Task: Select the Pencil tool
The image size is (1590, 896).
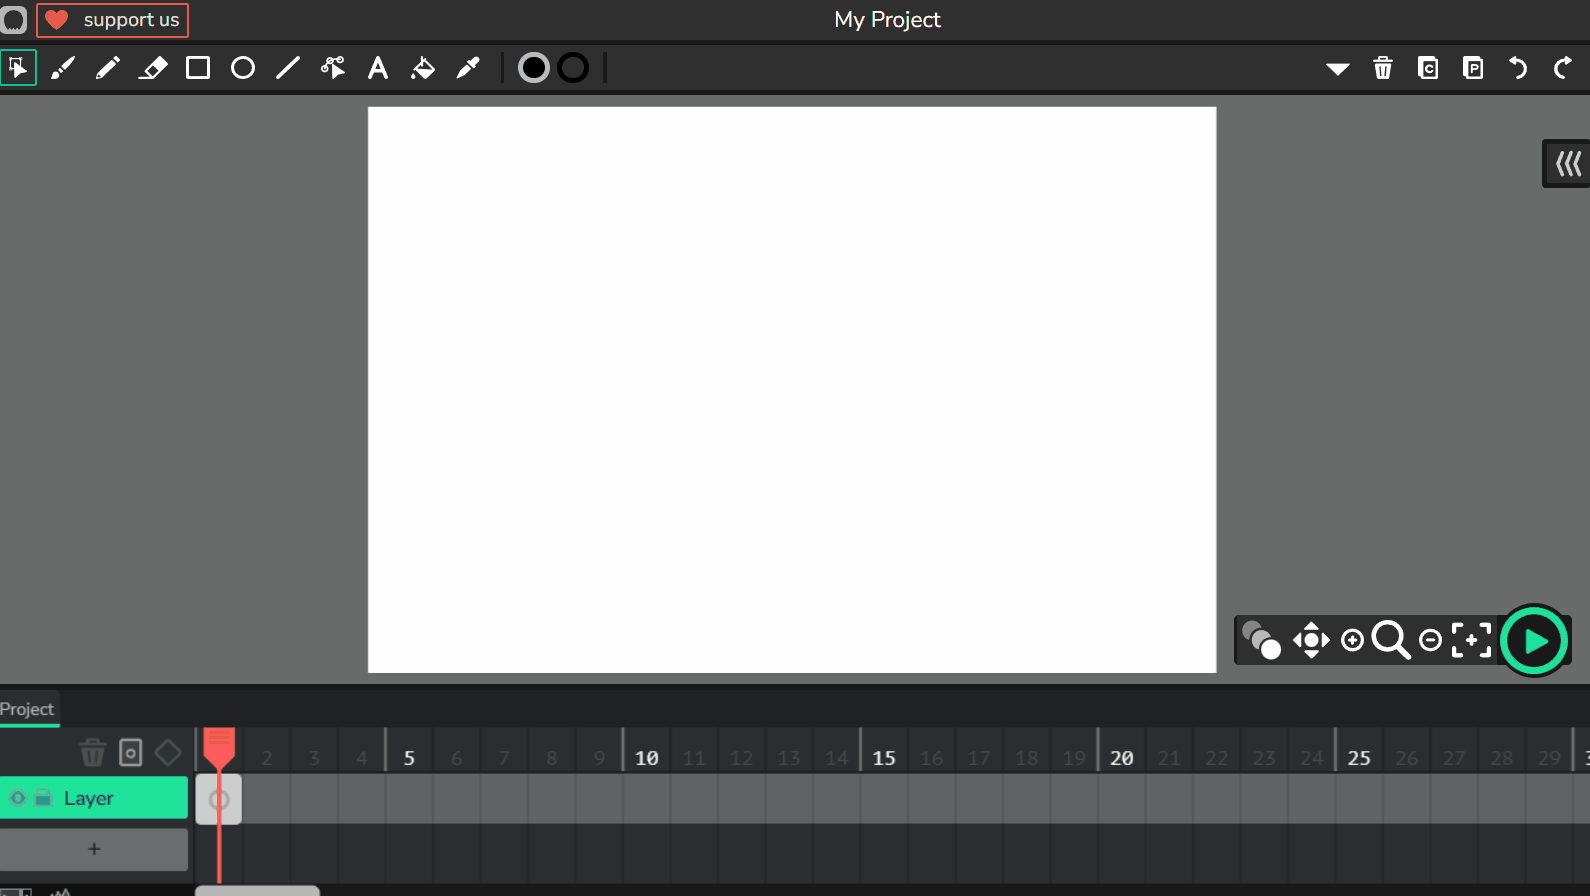Action: click(108, 68)
